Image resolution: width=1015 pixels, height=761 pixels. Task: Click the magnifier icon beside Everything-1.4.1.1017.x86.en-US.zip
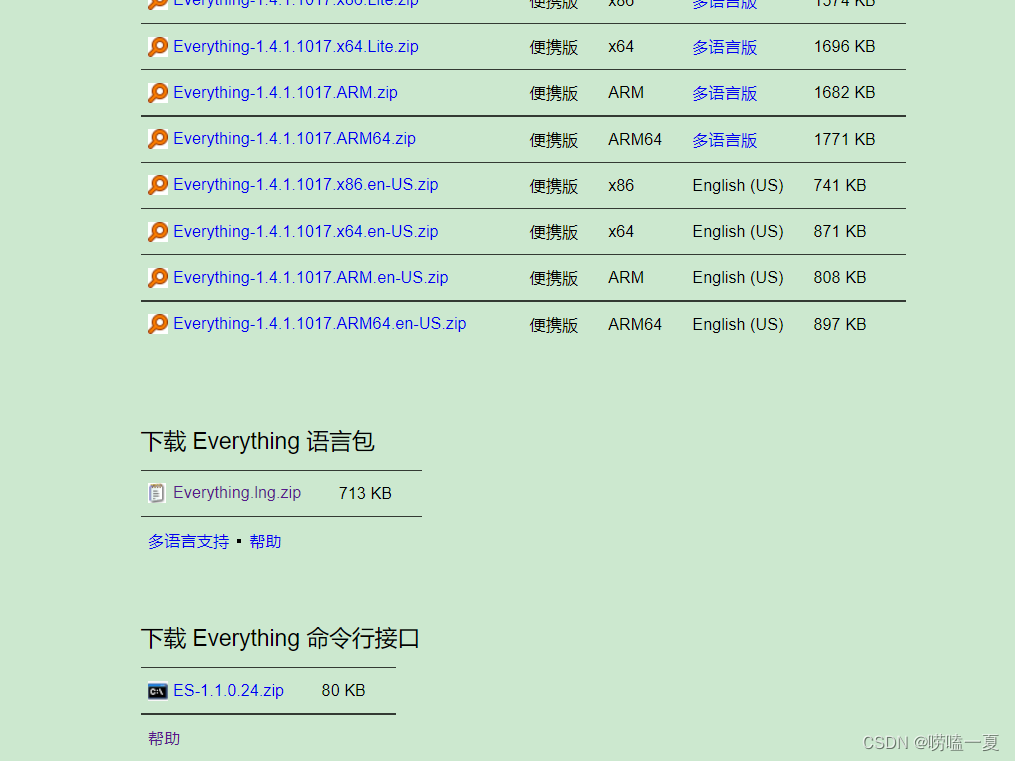(x=157, y=185)
